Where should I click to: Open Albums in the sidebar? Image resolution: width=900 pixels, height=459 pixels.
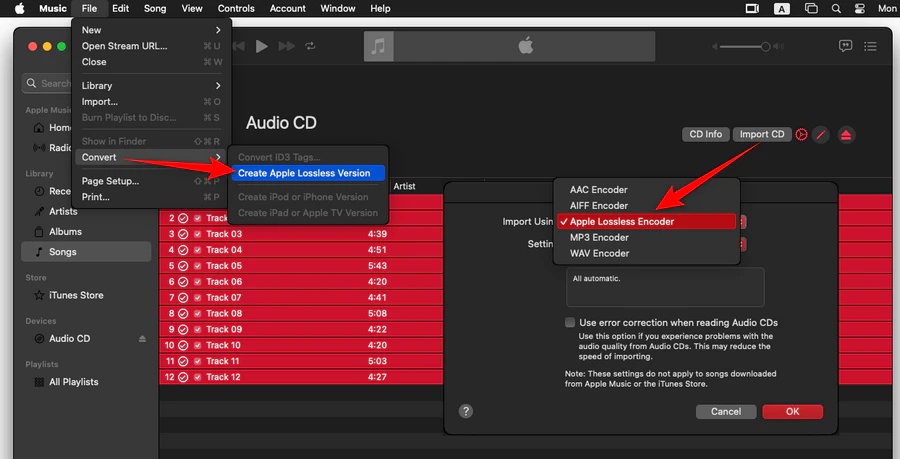click(x=65, y=232)
